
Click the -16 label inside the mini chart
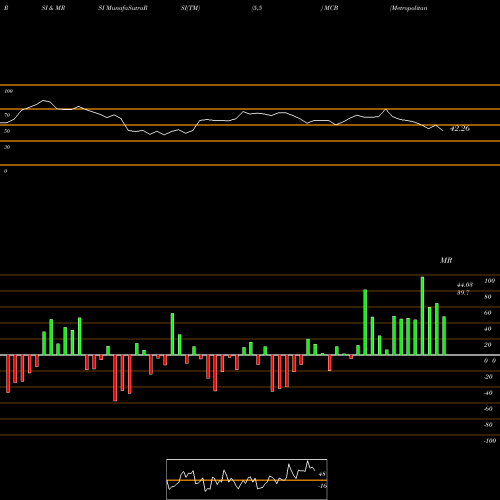click(322, 486)
